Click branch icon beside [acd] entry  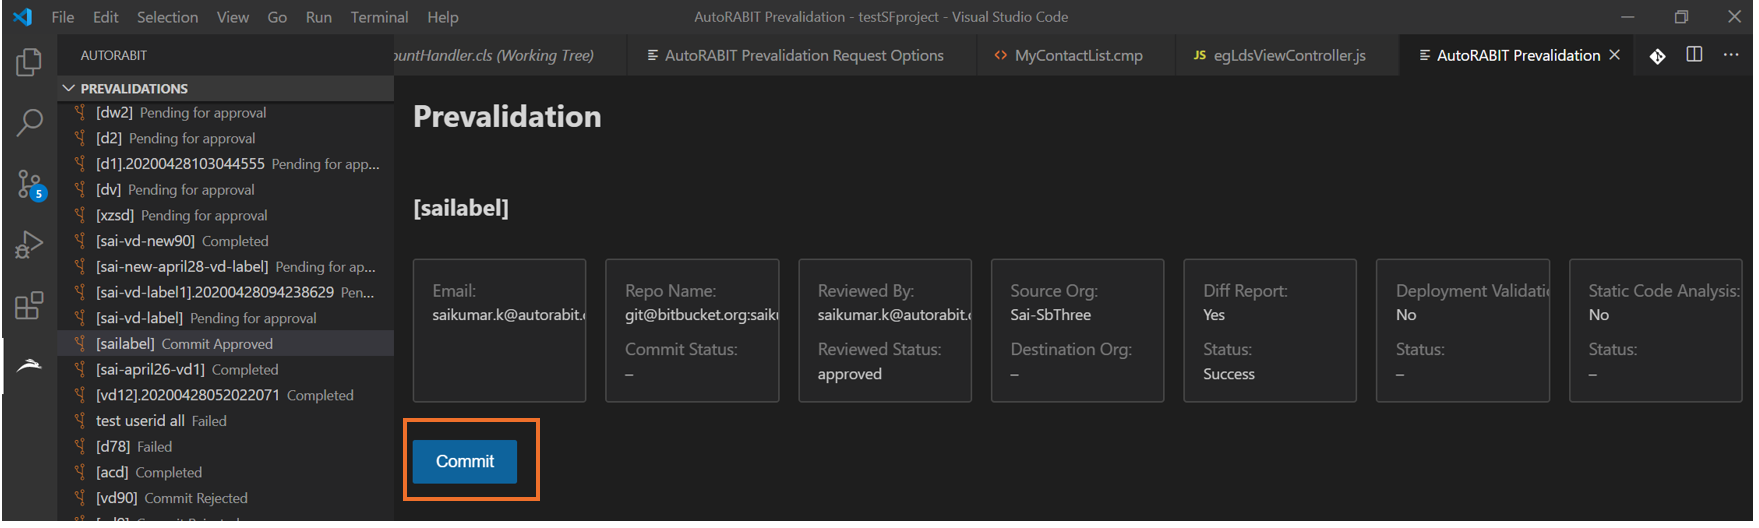coord(79,472)
